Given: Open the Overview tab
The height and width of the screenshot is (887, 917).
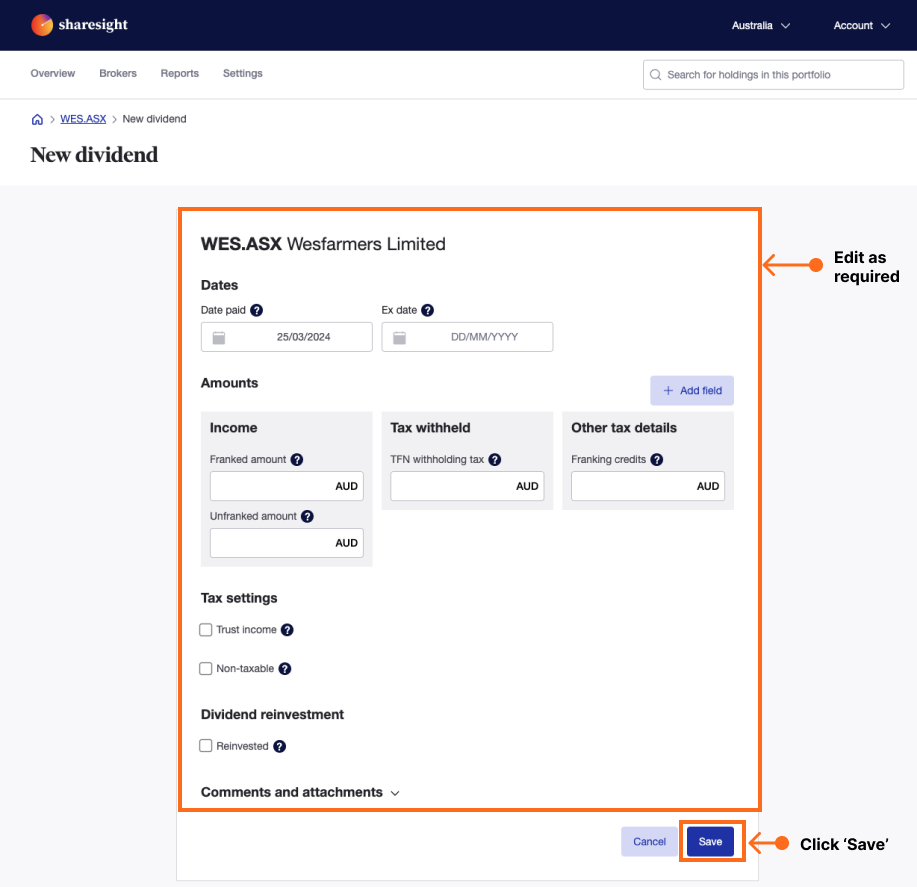Looking at the screenshot, I should point(53,74).
